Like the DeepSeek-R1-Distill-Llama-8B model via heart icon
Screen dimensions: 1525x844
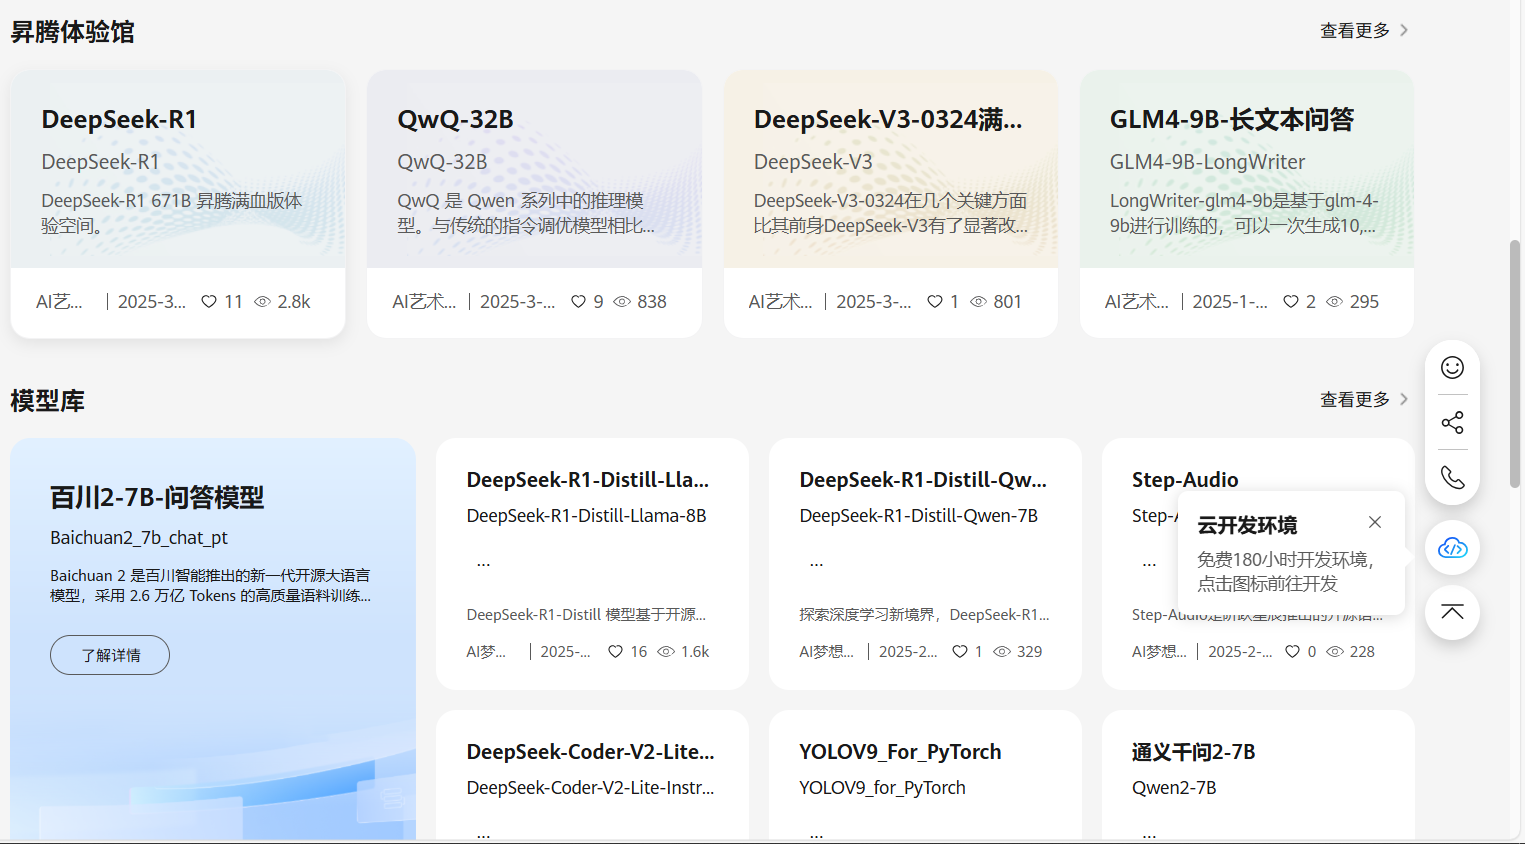(615, 651)
